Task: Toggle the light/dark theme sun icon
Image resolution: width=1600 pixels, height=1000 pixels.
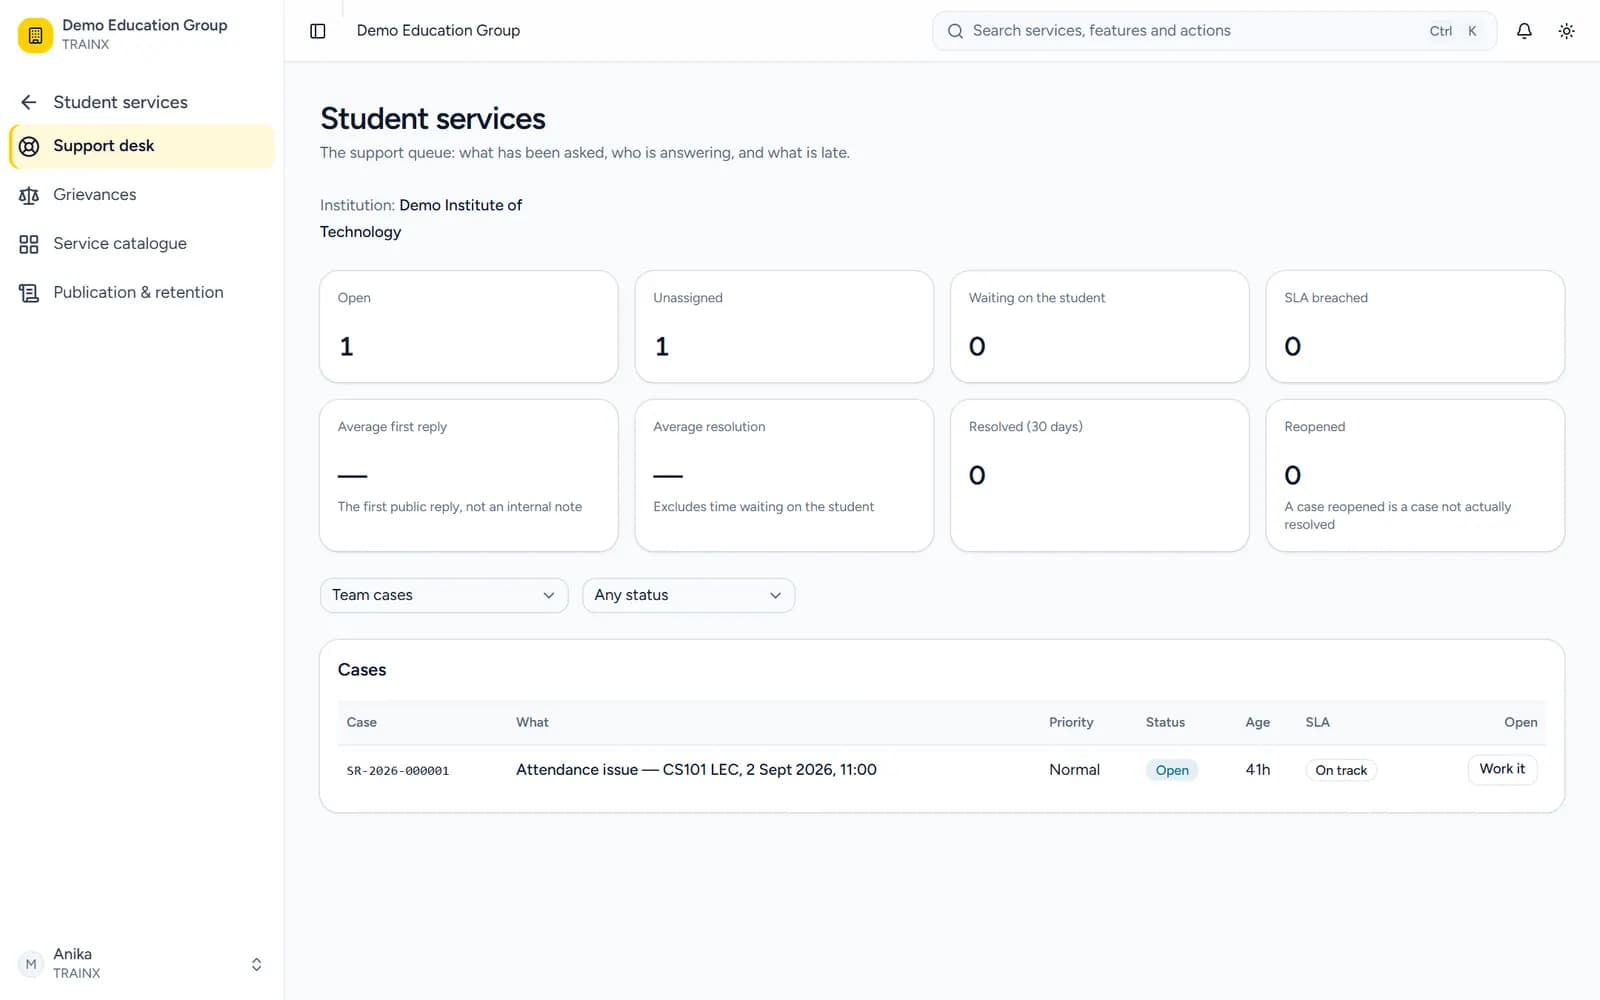Action: coord(1567,31)
